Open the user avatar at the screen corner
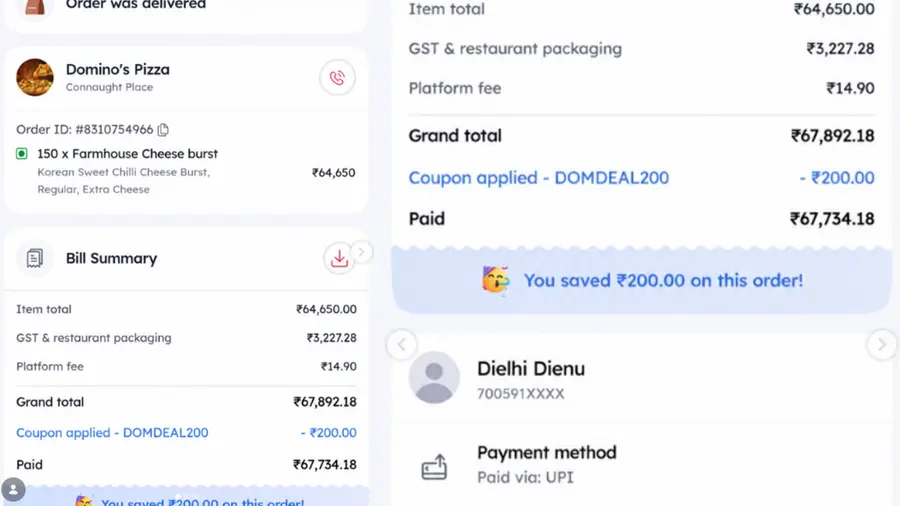Screen dimensions: 900x506 coord(13,490)
